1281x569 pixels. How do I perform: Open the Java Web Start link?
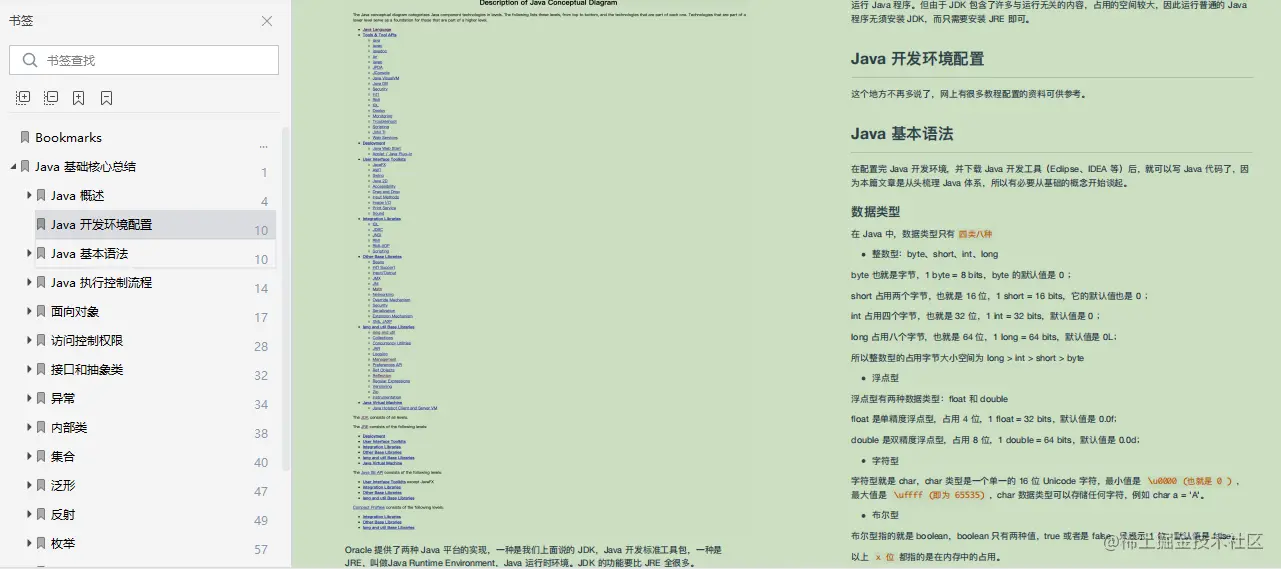coord(385,148)
